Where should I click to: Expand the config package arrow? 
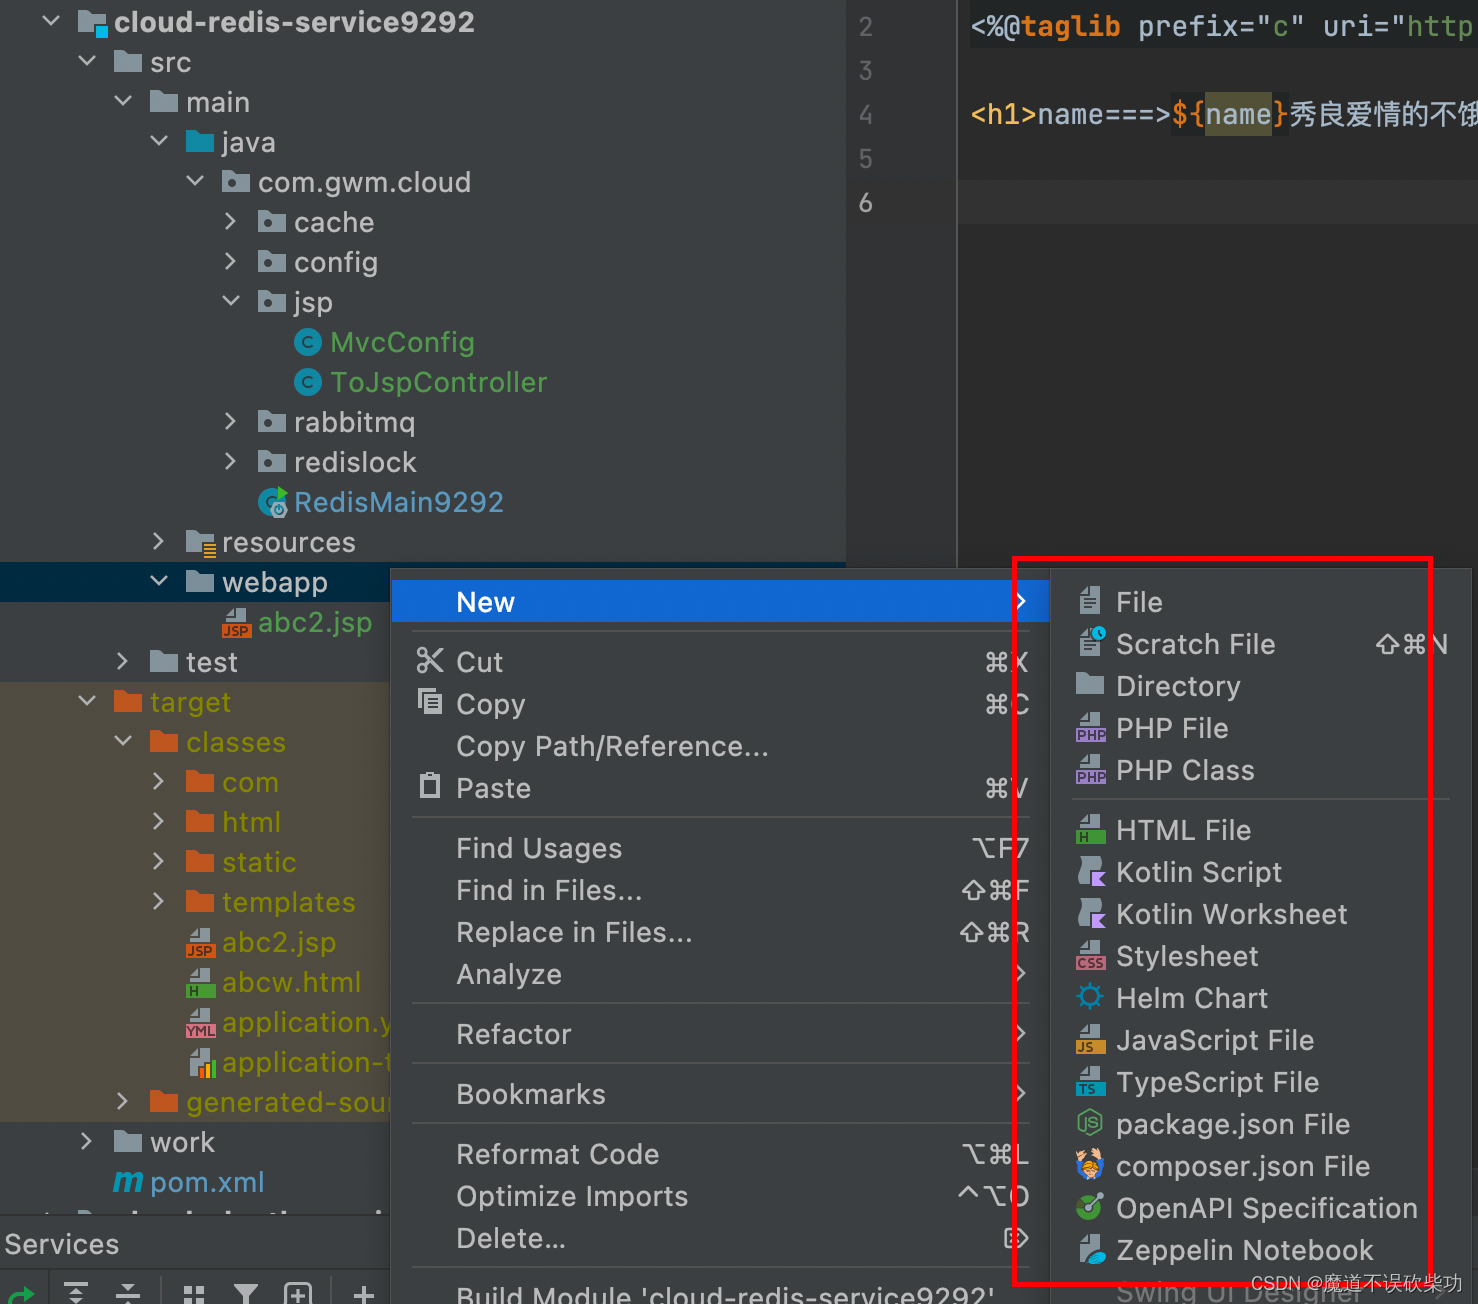231,261
